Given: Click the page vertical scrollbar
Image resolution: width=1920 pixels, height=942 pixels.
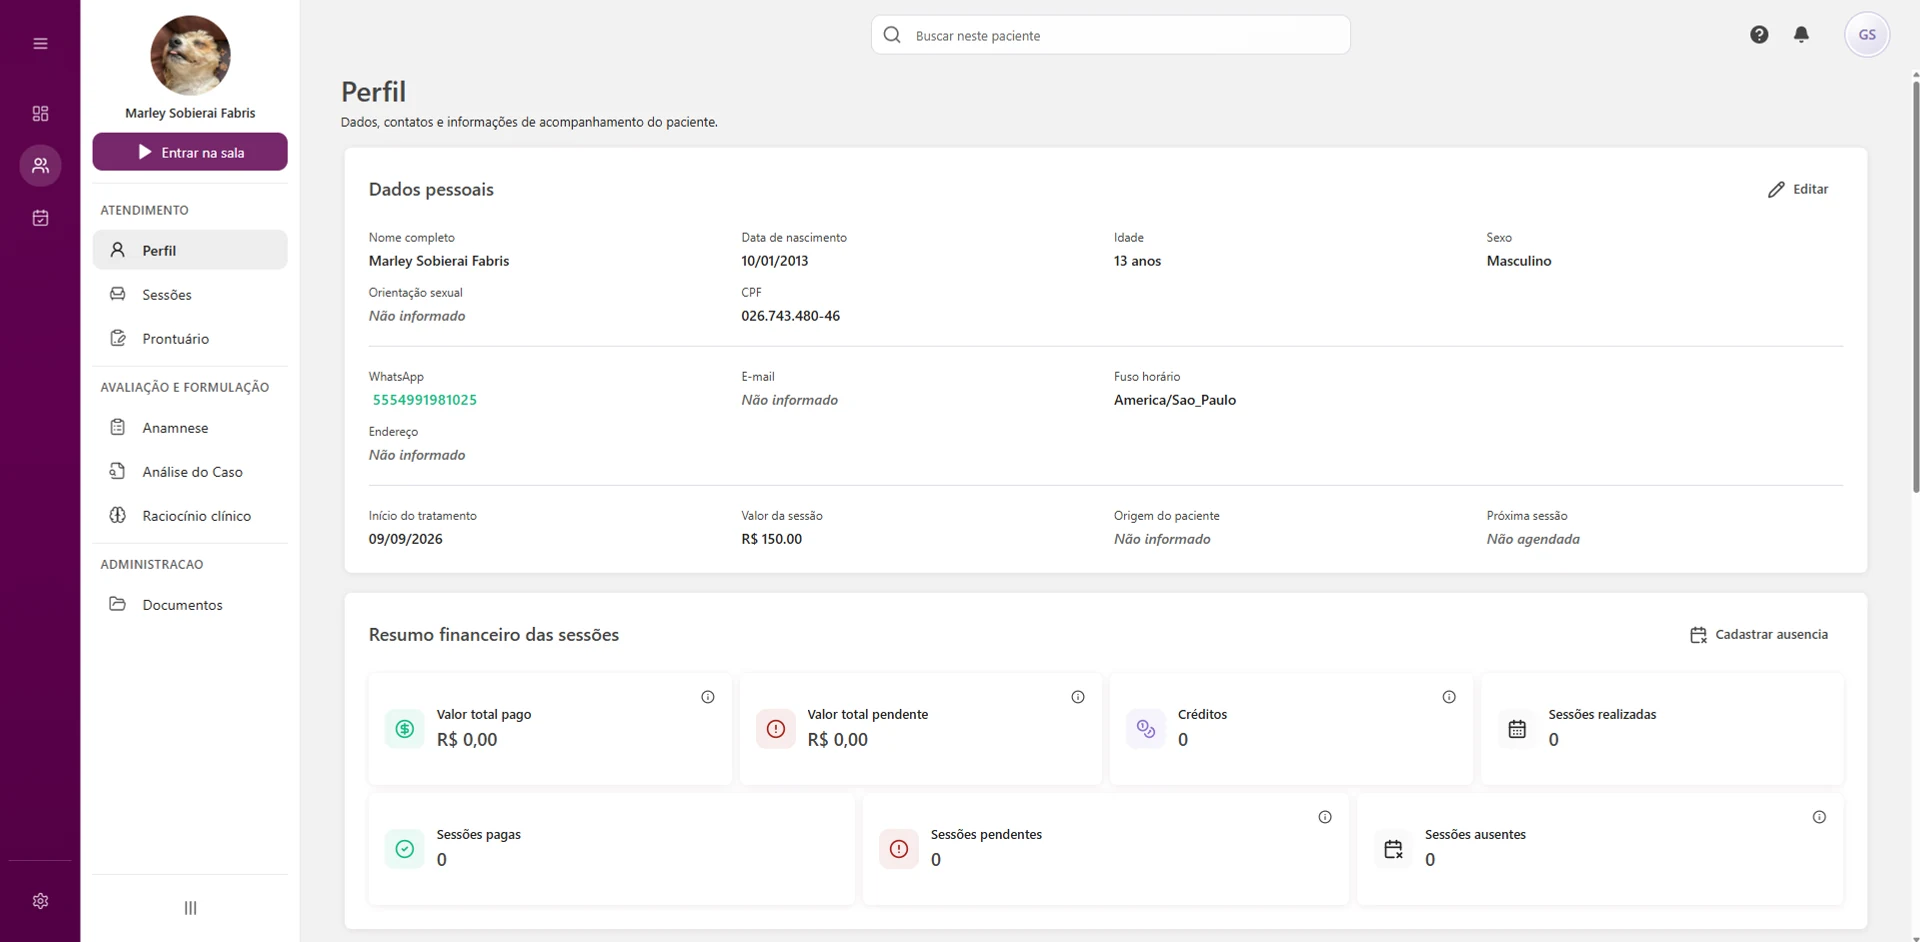Looking at the screenshot, I should click(1915, 285).
